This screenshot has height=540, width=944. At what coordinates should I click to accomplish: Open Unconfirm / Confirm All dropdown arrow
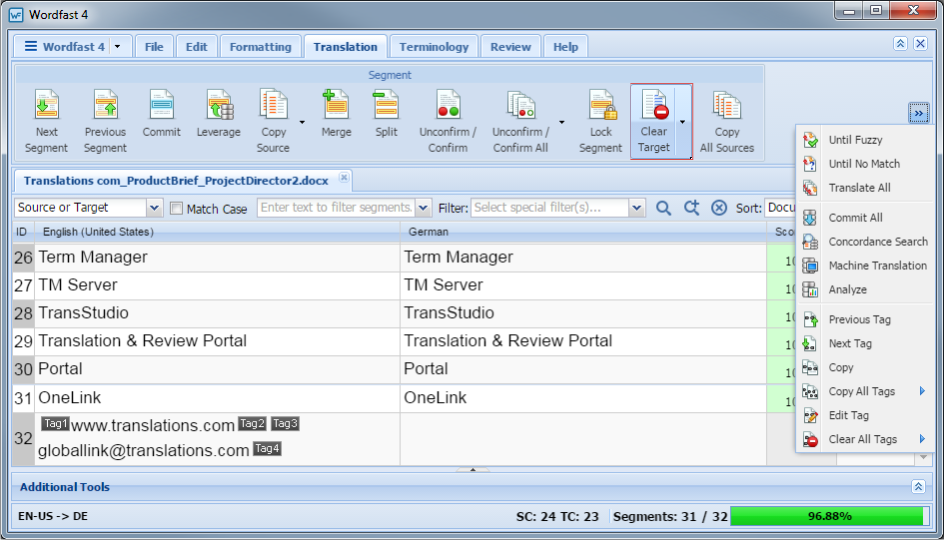point(562,122)
